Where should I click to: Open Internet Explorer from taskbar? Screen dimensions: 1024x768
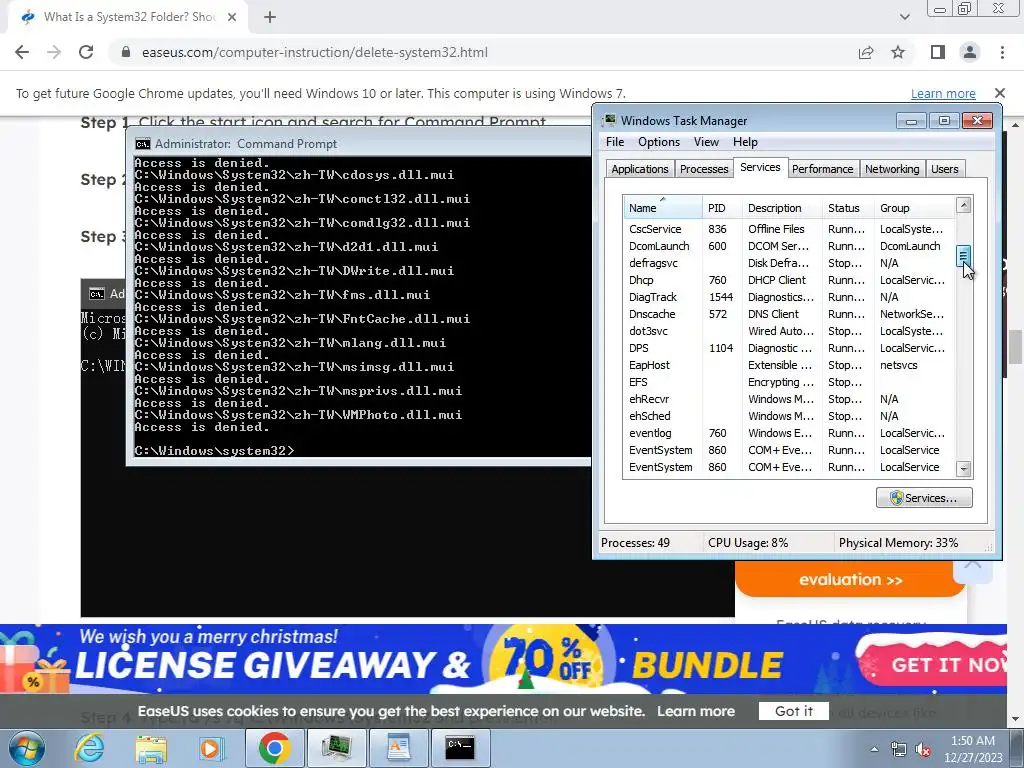[x=90, y=748]
